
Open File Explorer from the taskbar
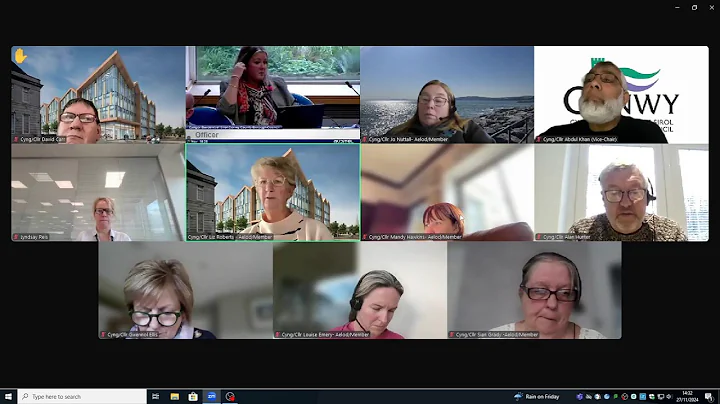pyautogui.click(x=174, y=396)
